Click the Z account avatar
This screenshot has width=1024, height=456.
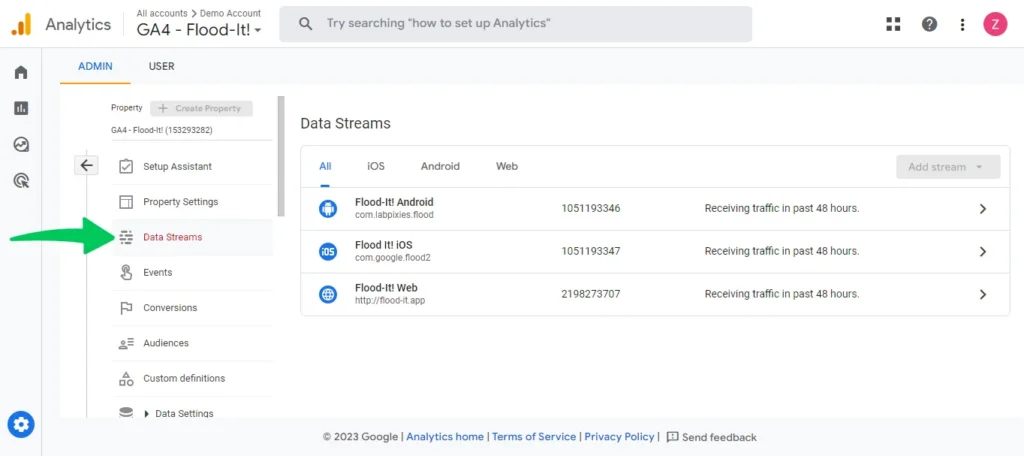pyautogui.click(x=995, y=24)
